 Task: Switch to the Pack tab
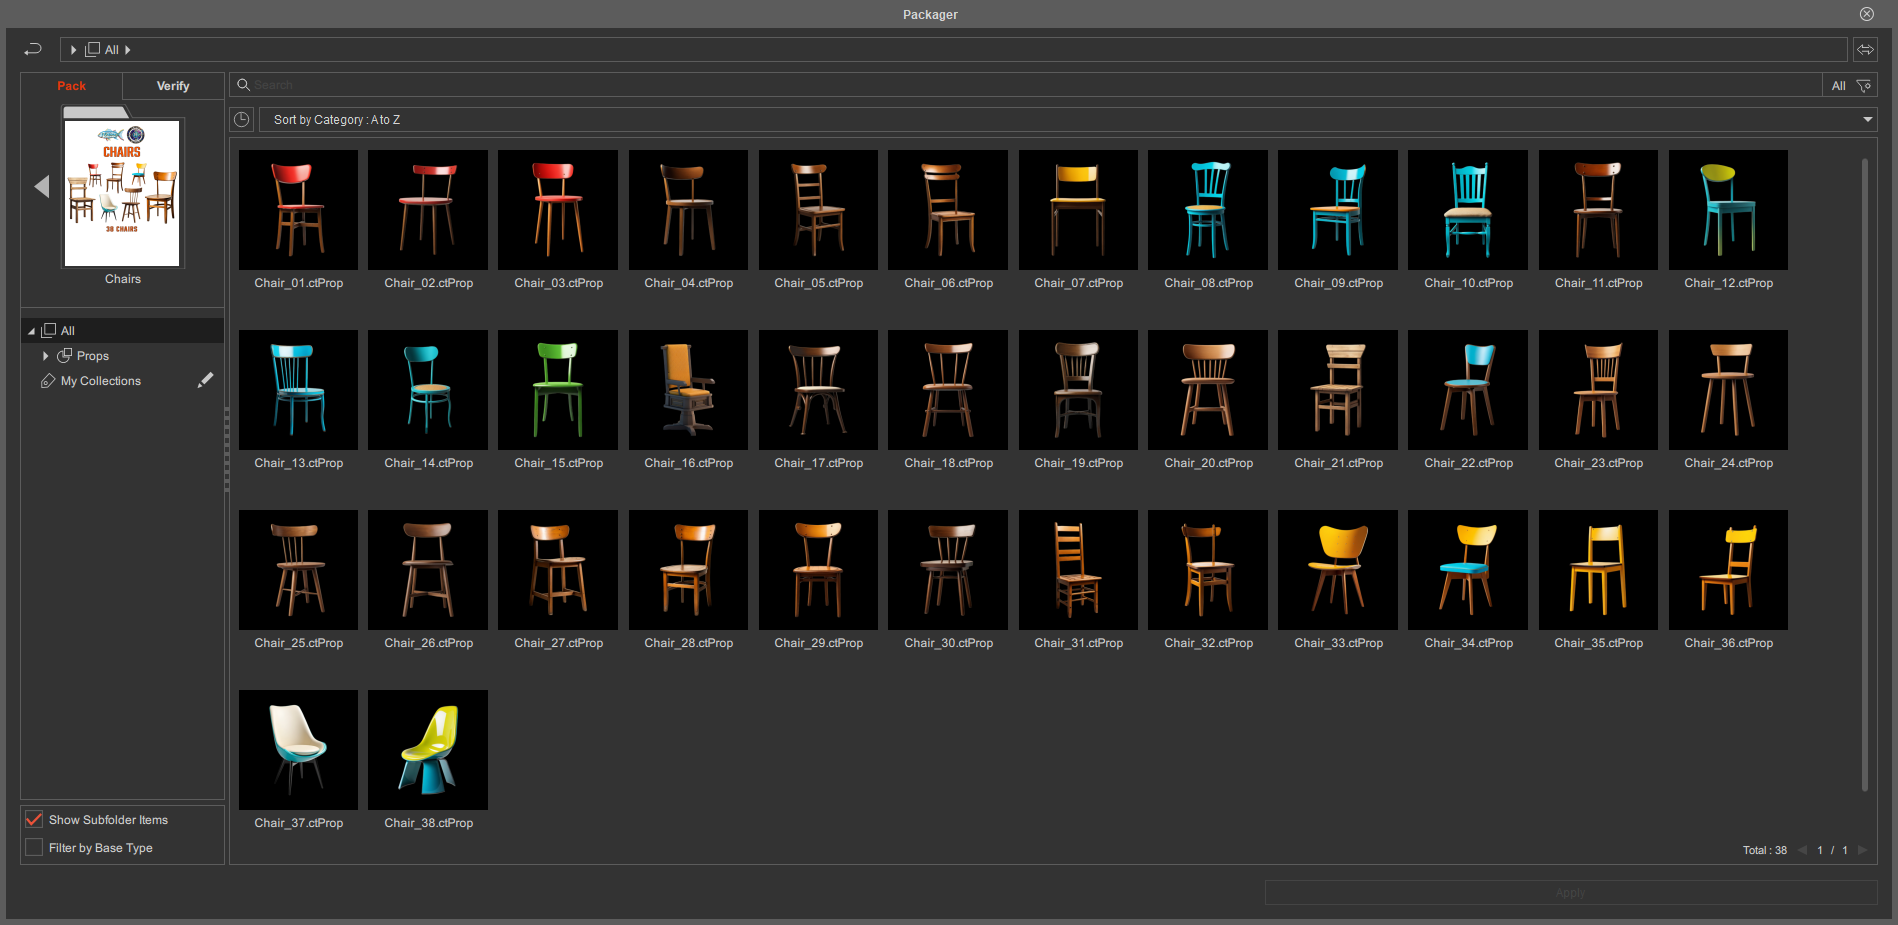pyautogui.click(x=71, y=86)
